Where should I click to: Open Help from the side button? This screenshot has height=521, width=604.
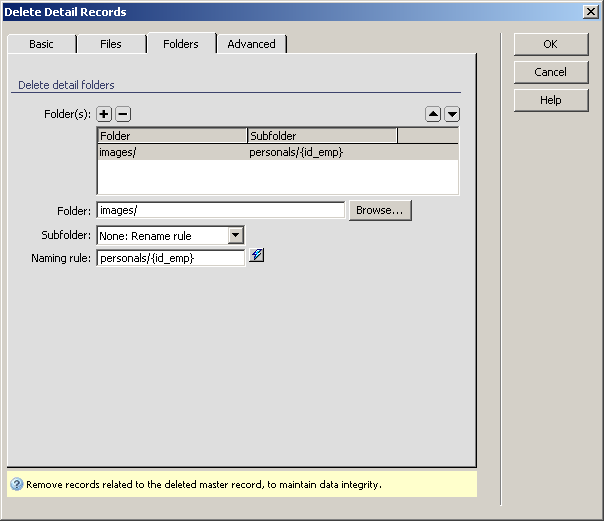[550, 100]
